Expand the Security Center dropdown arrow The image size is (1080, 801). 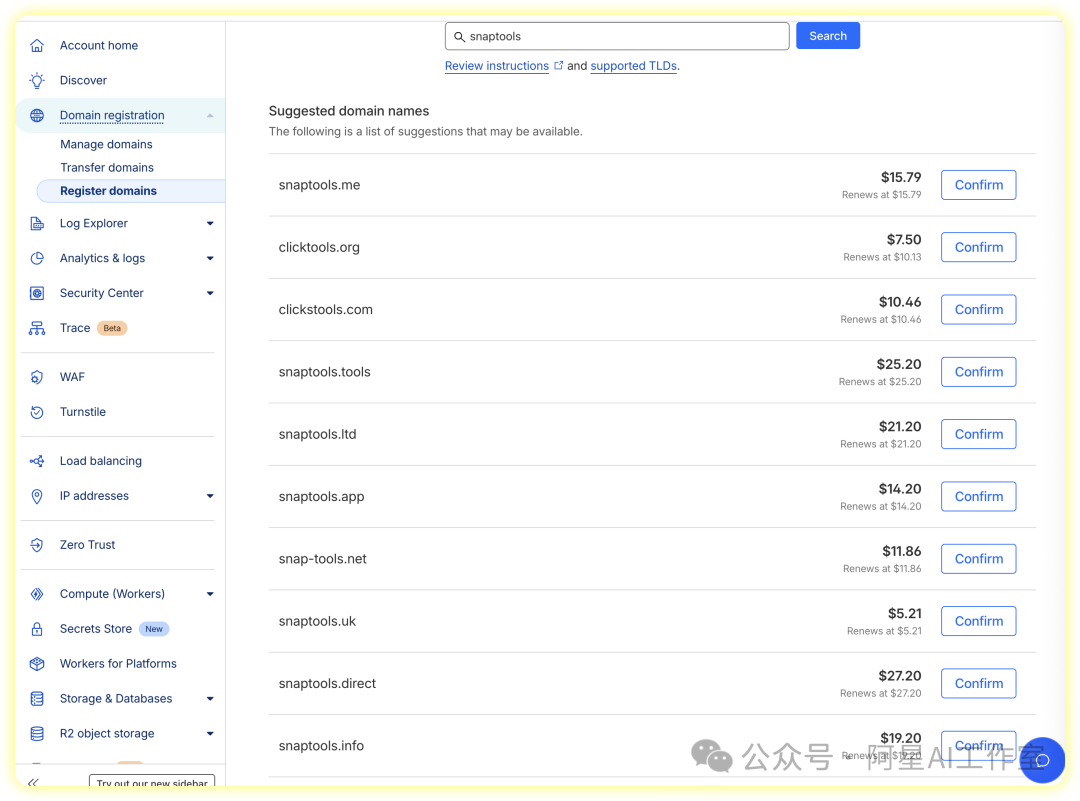[210, 293]
